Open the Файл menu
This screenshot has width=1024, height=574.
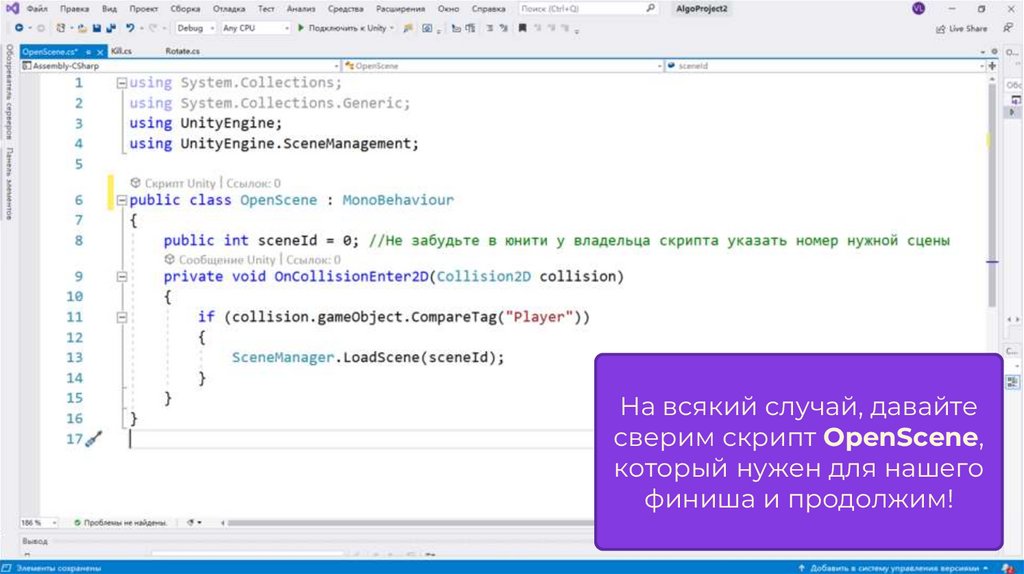coord(37,8)
